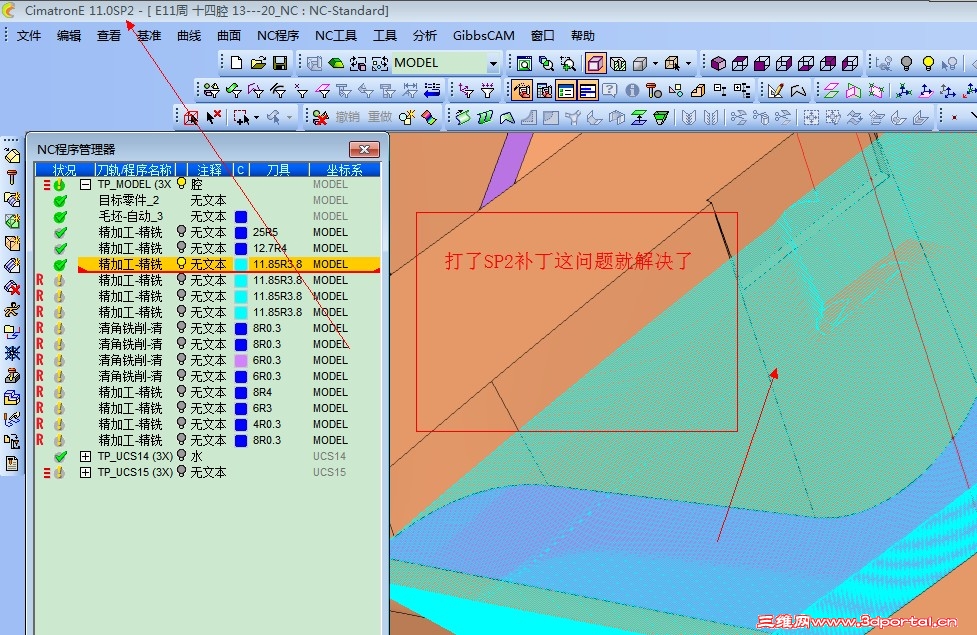Viewport: 977px width, 635px height.
Task: Collapse the TP_MODEL (3X) tree node
Action: tap(85, 184)
